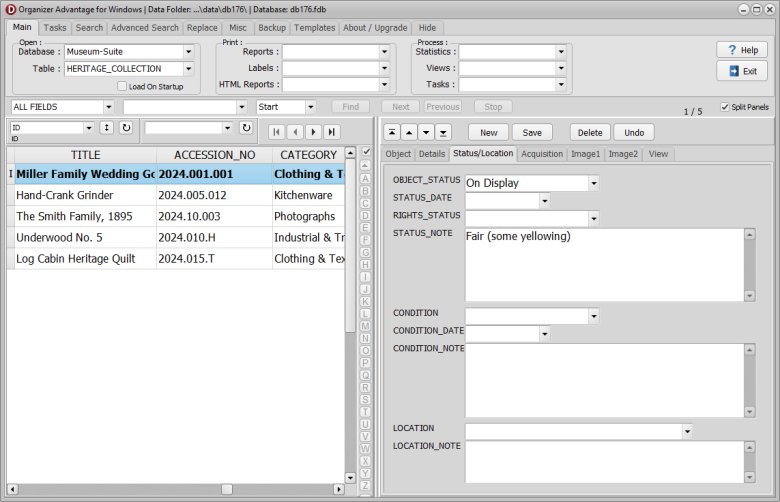Open the OBJECT_STATUS dropdown

593,183
